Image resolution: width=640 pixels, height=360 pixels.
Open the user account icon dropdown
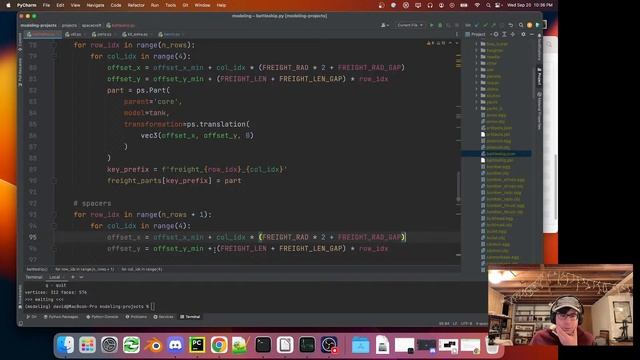point(384,25)
